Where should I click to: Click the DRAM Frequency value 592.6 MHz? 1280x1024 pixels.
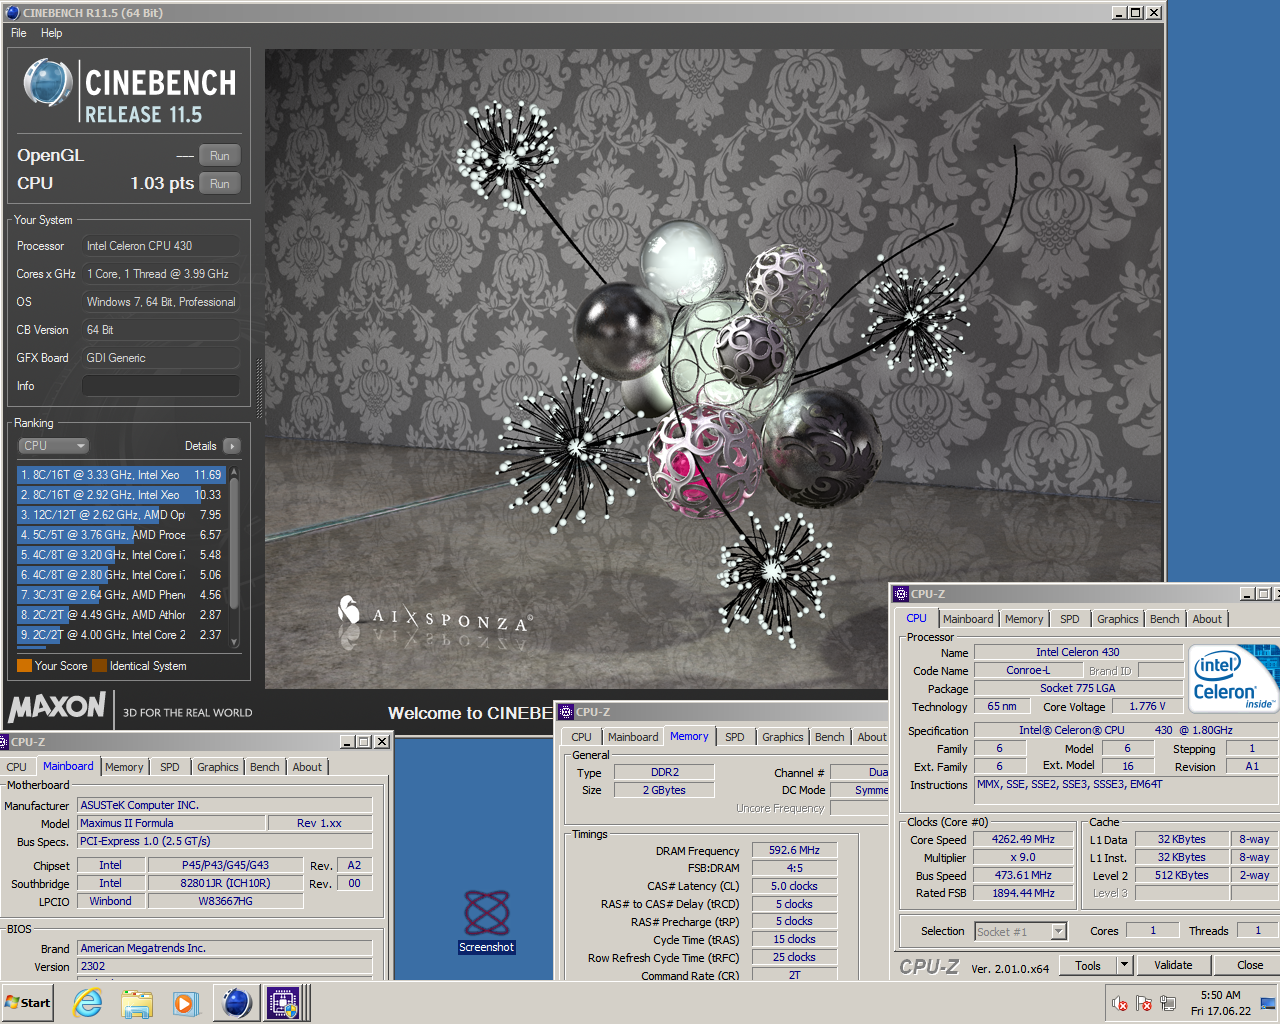click(x=794, y=850)
